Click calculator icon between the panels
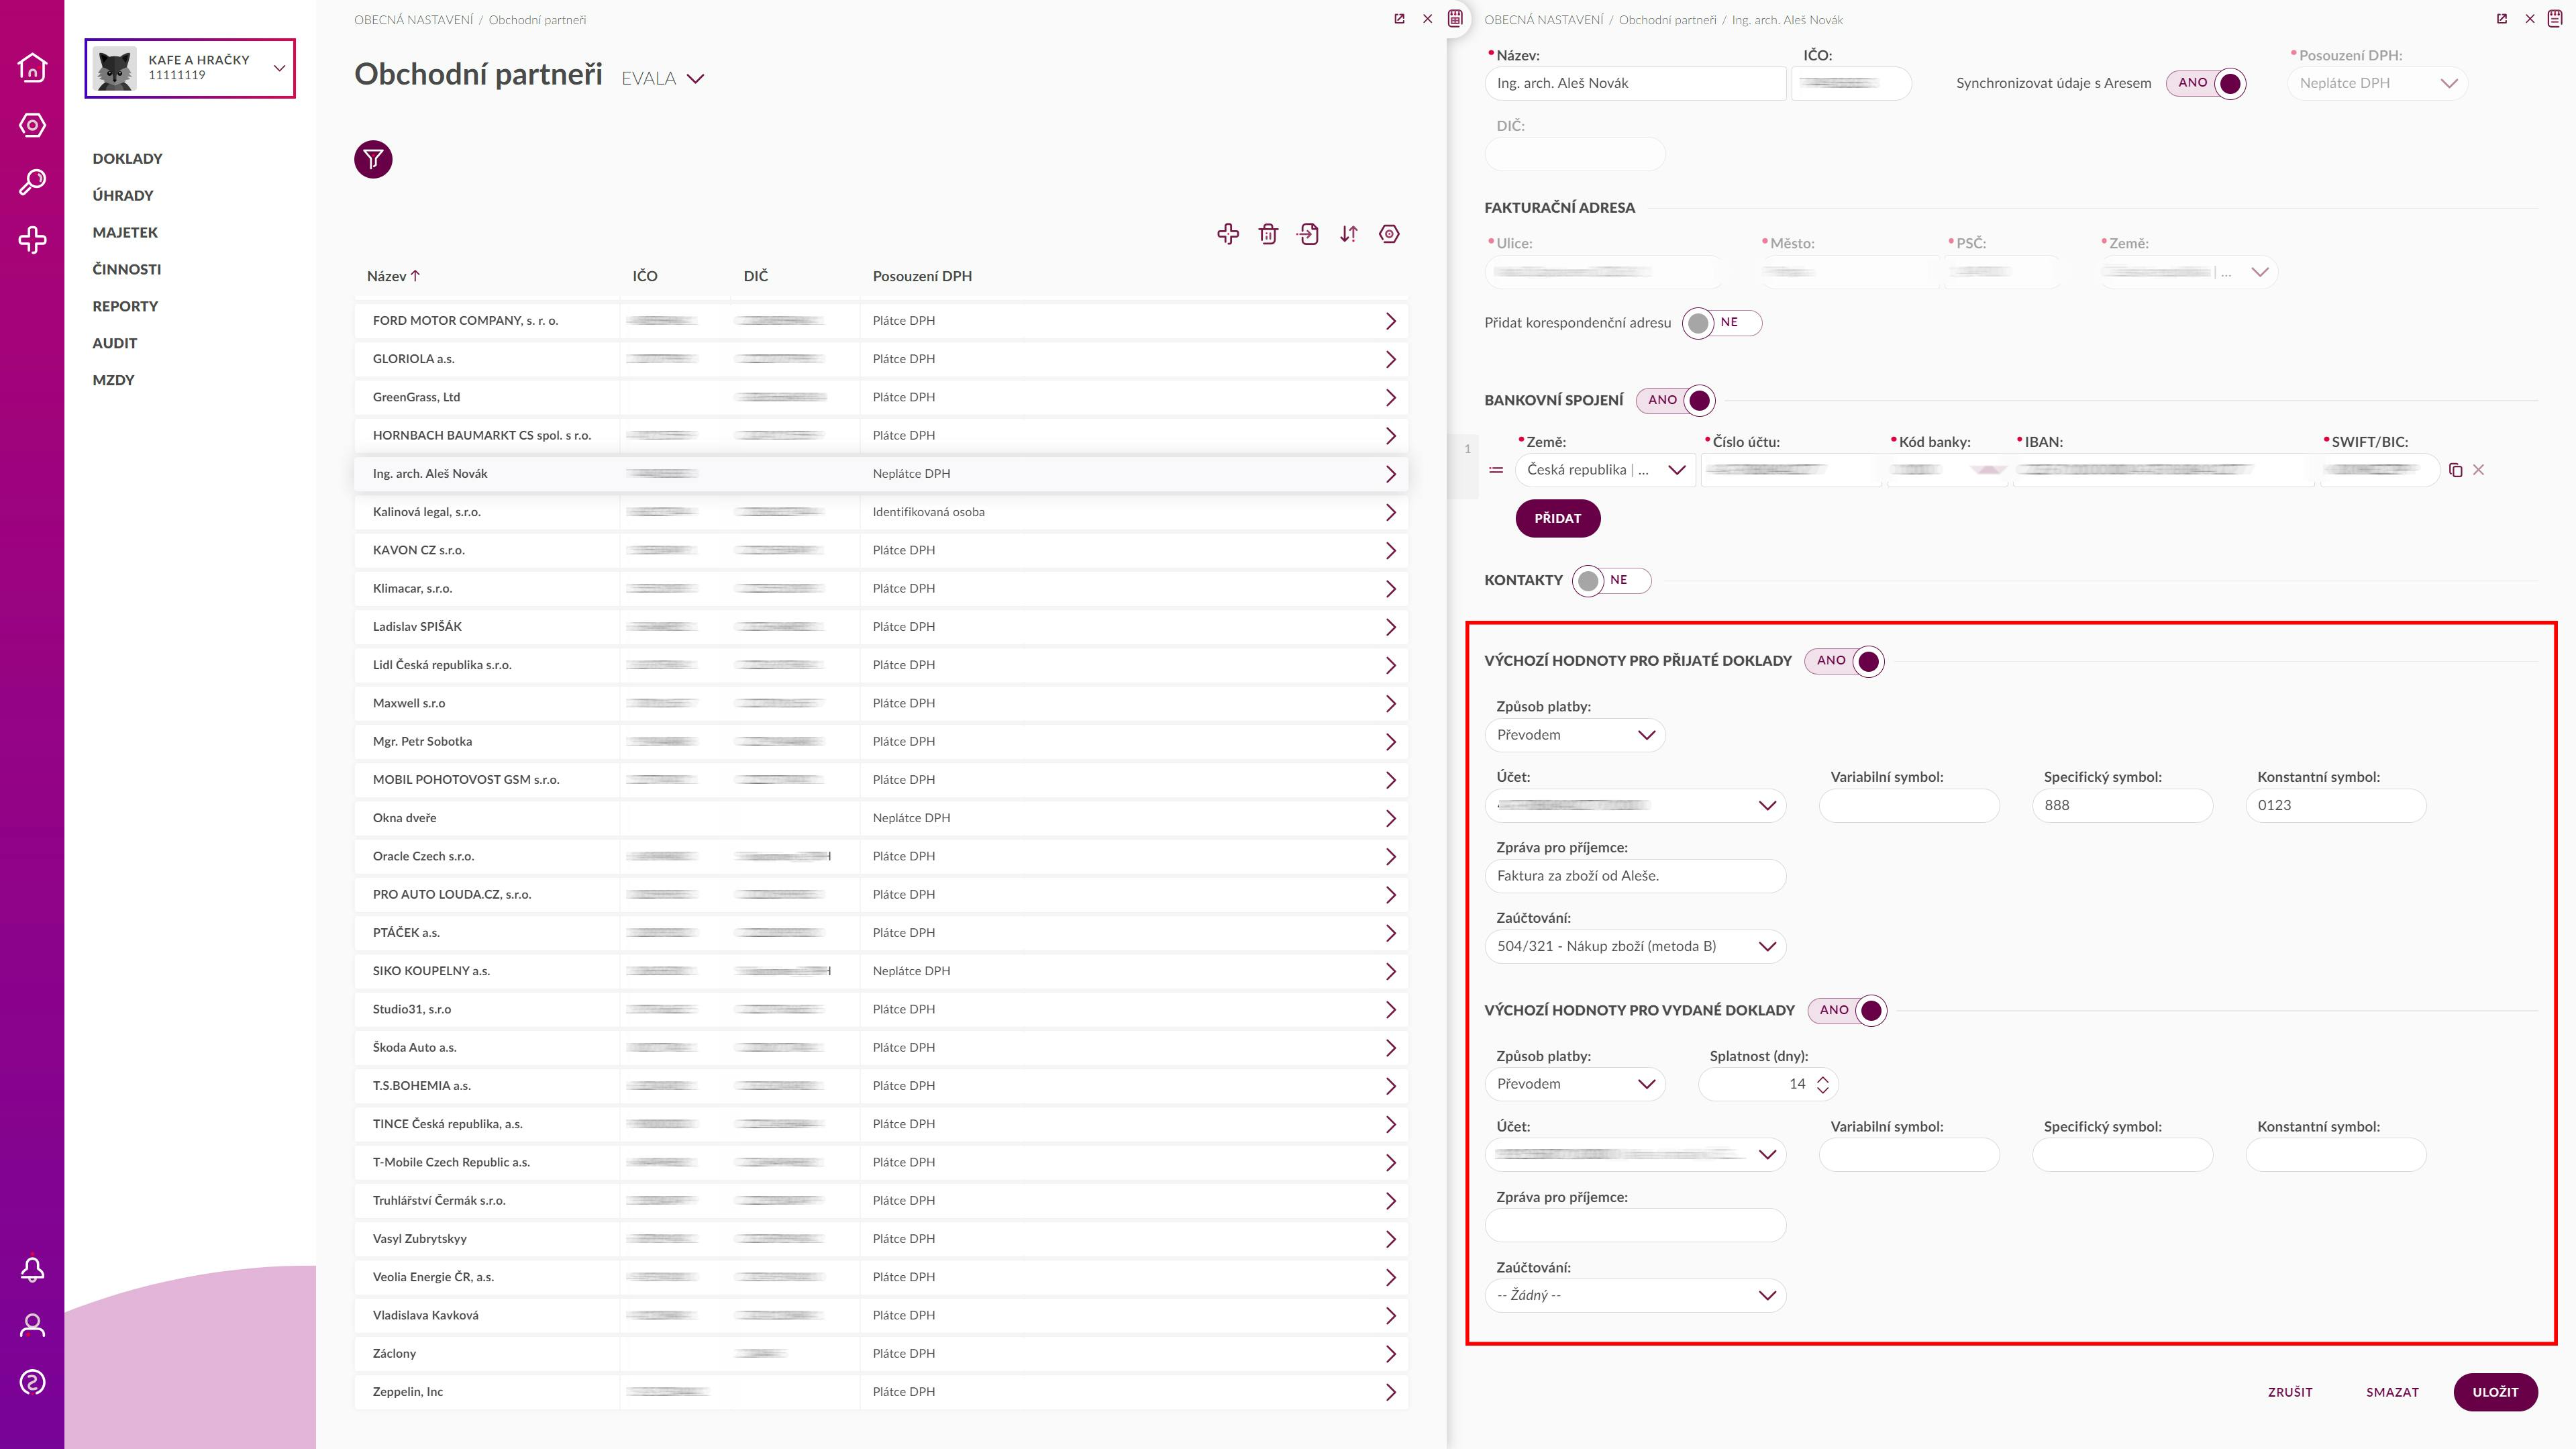 (1456, 18)
